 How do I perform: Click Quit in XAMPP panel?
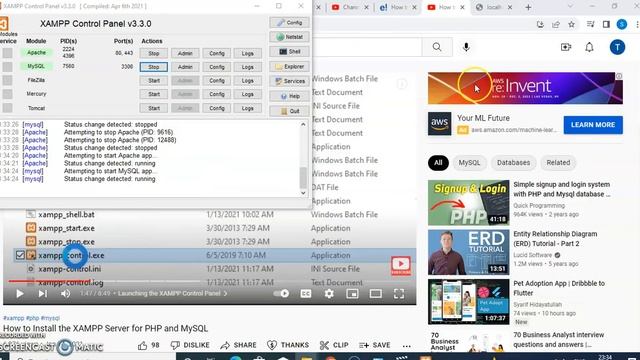289,111
